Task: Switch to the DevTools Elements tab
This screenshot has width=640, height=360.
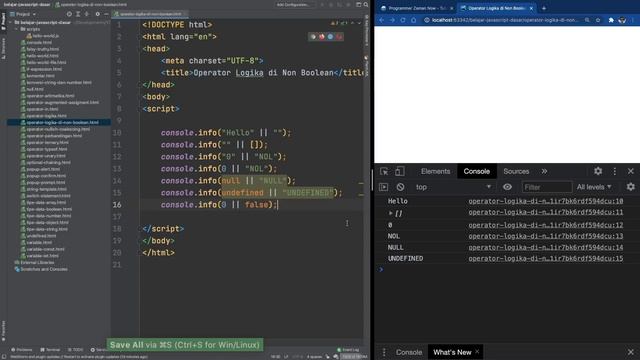Action: (436, 171)
